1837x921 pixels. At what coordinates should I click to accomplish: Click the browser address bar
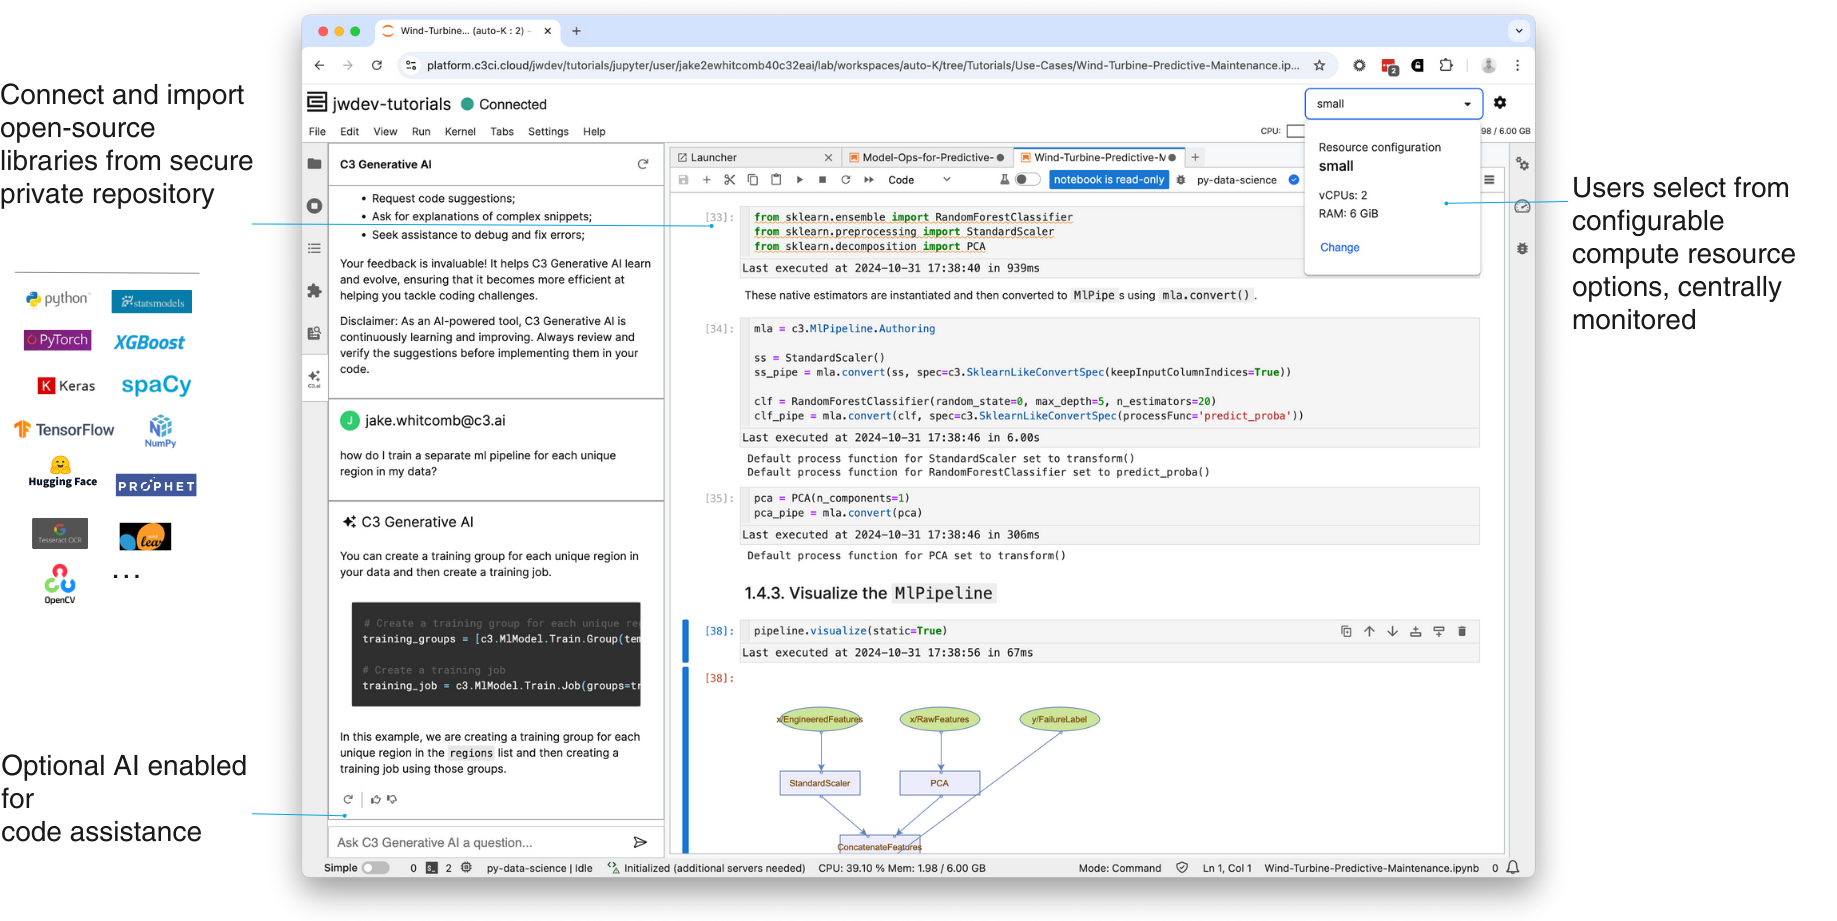(x=862, y=65)
